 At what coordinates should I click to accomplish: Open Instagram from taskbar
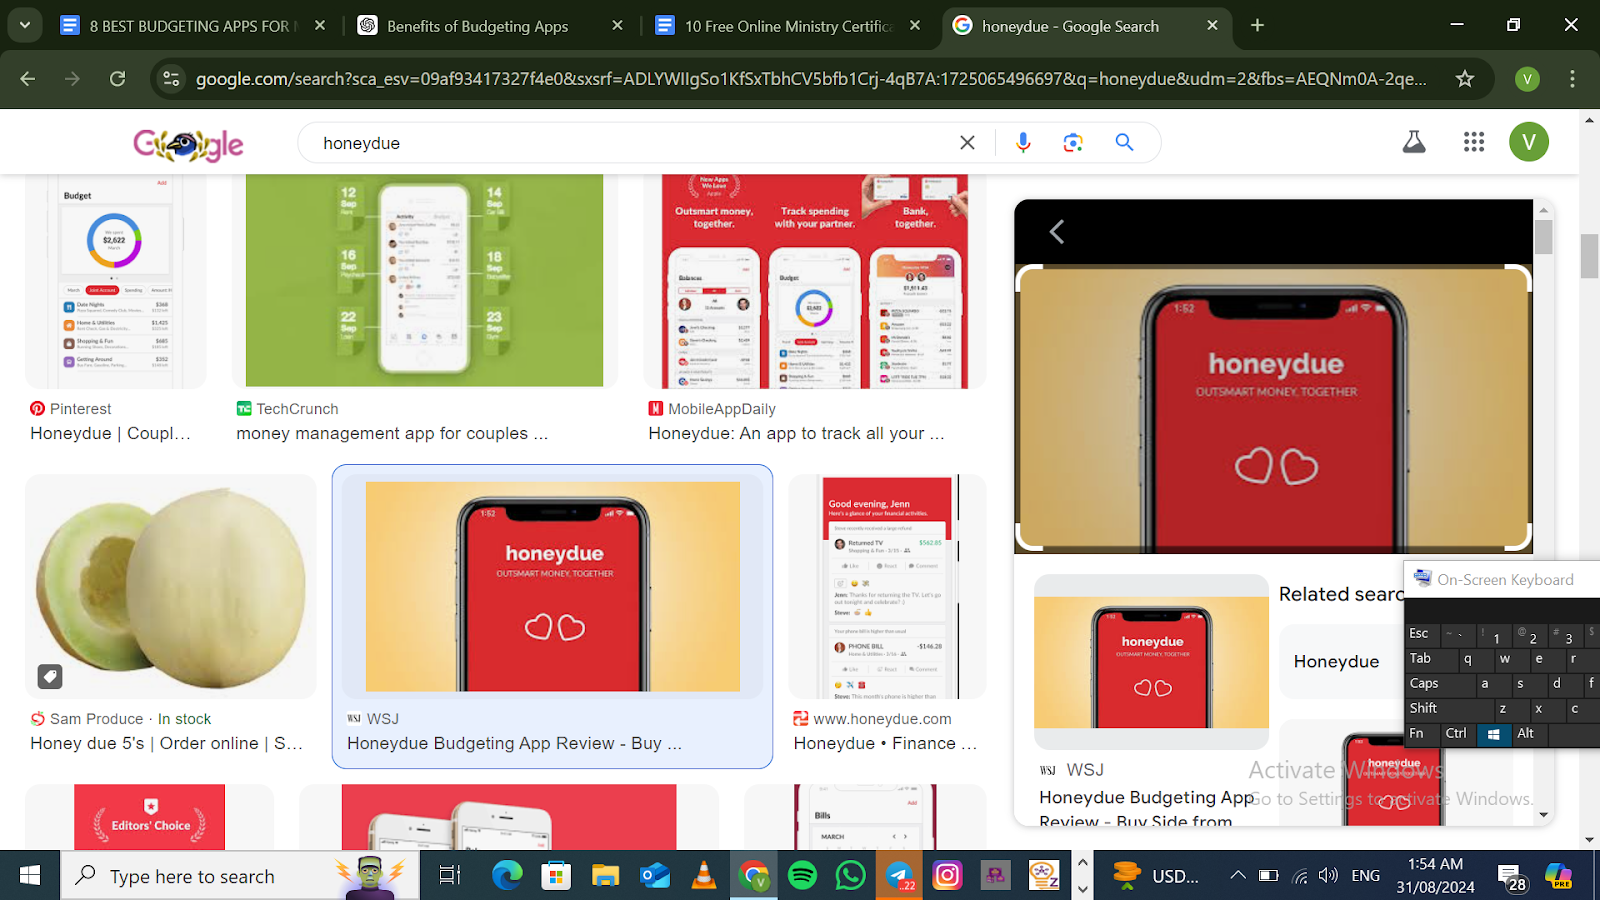point(947,876)
